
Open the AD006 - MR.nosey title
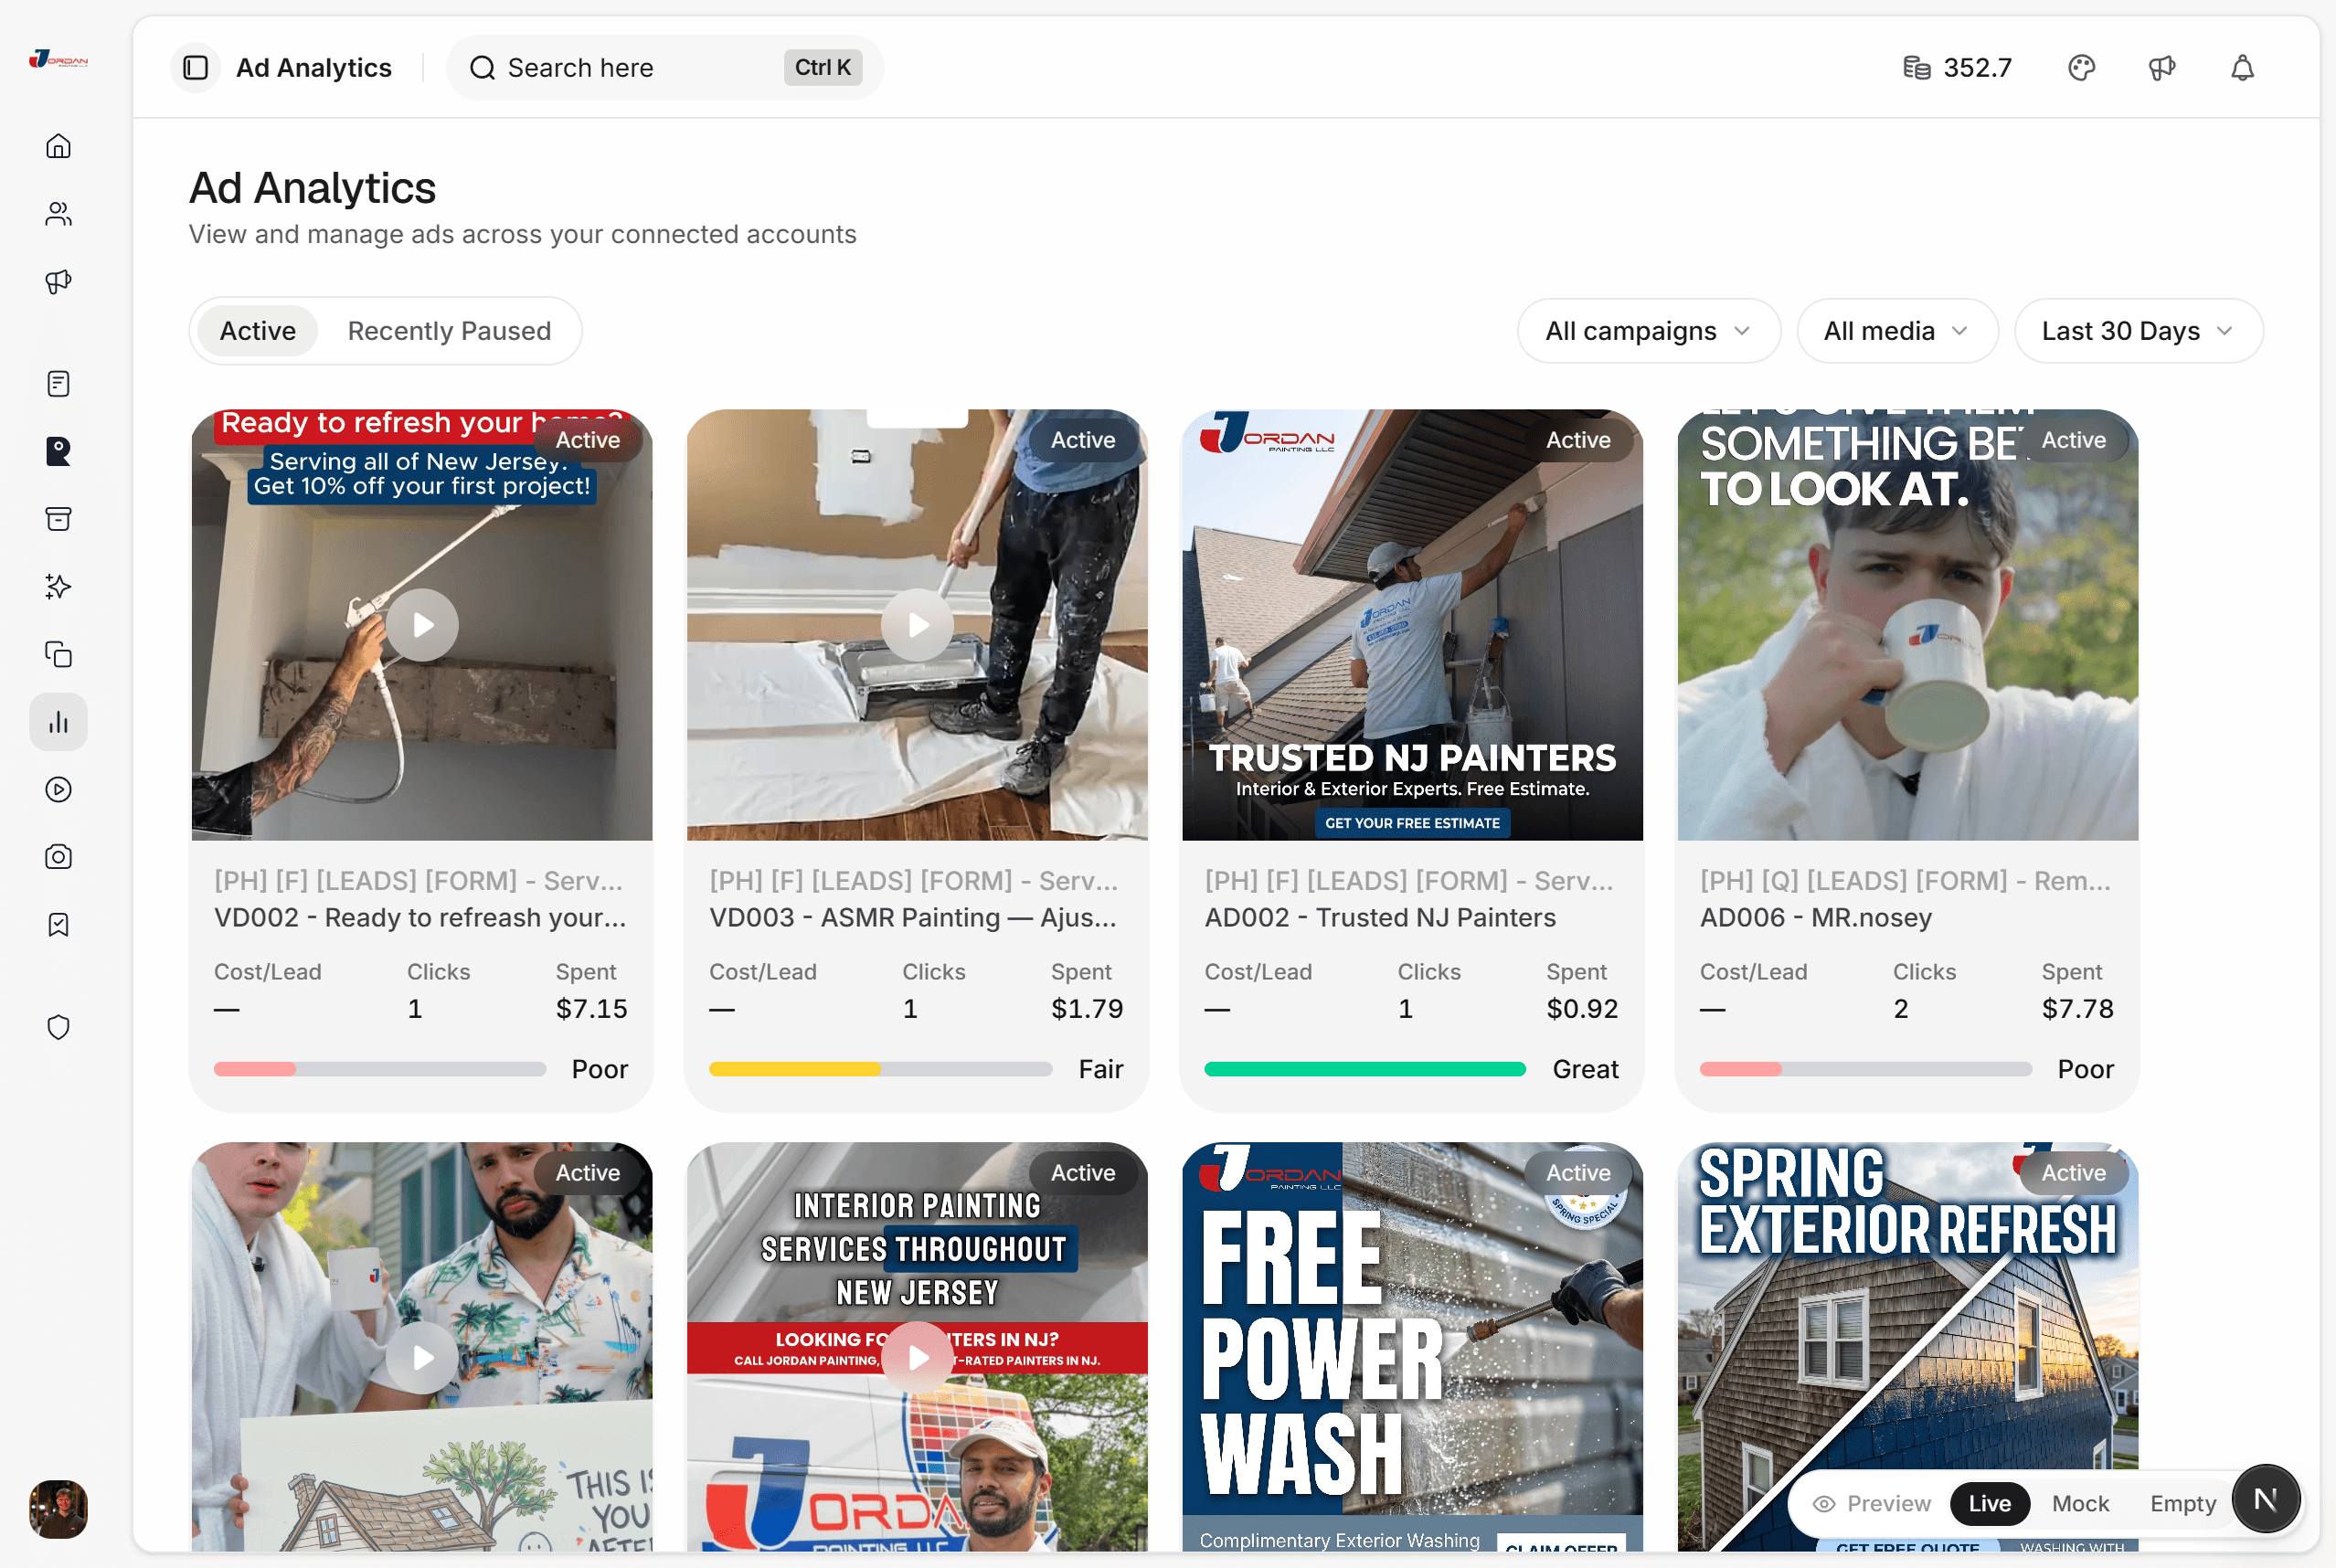pyautogui.click(x=1816, y=918)
